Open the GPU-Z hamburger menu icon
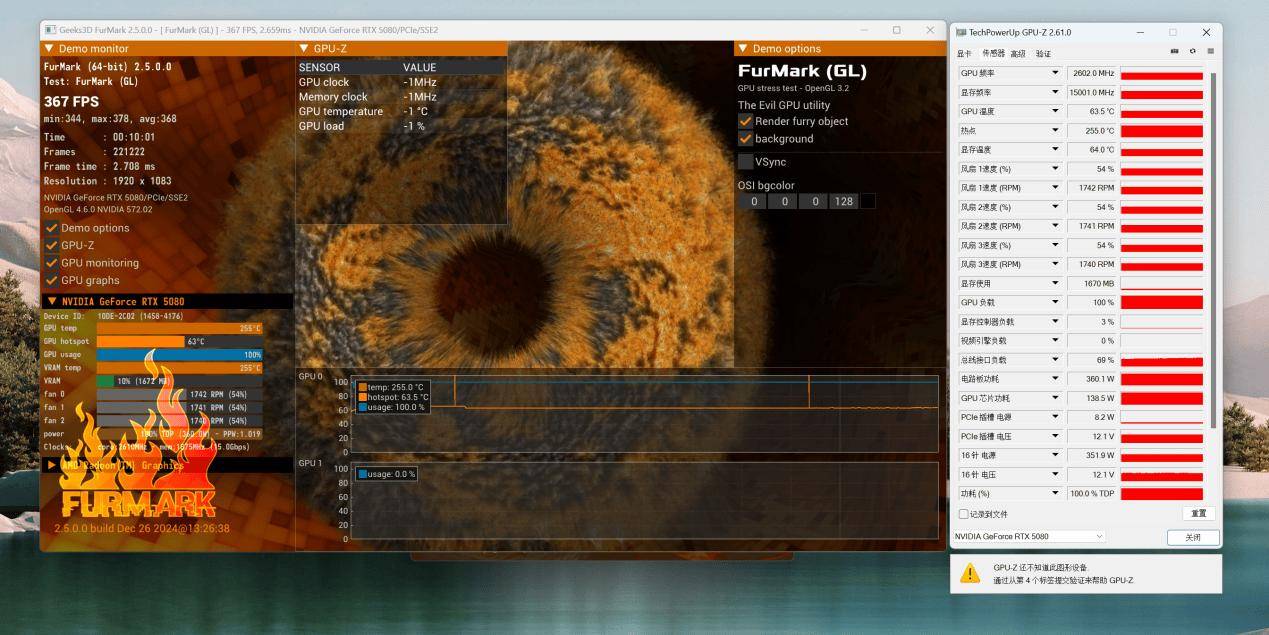The height and width of the screenshot is (635, 1269). (x=1210, y=52)
